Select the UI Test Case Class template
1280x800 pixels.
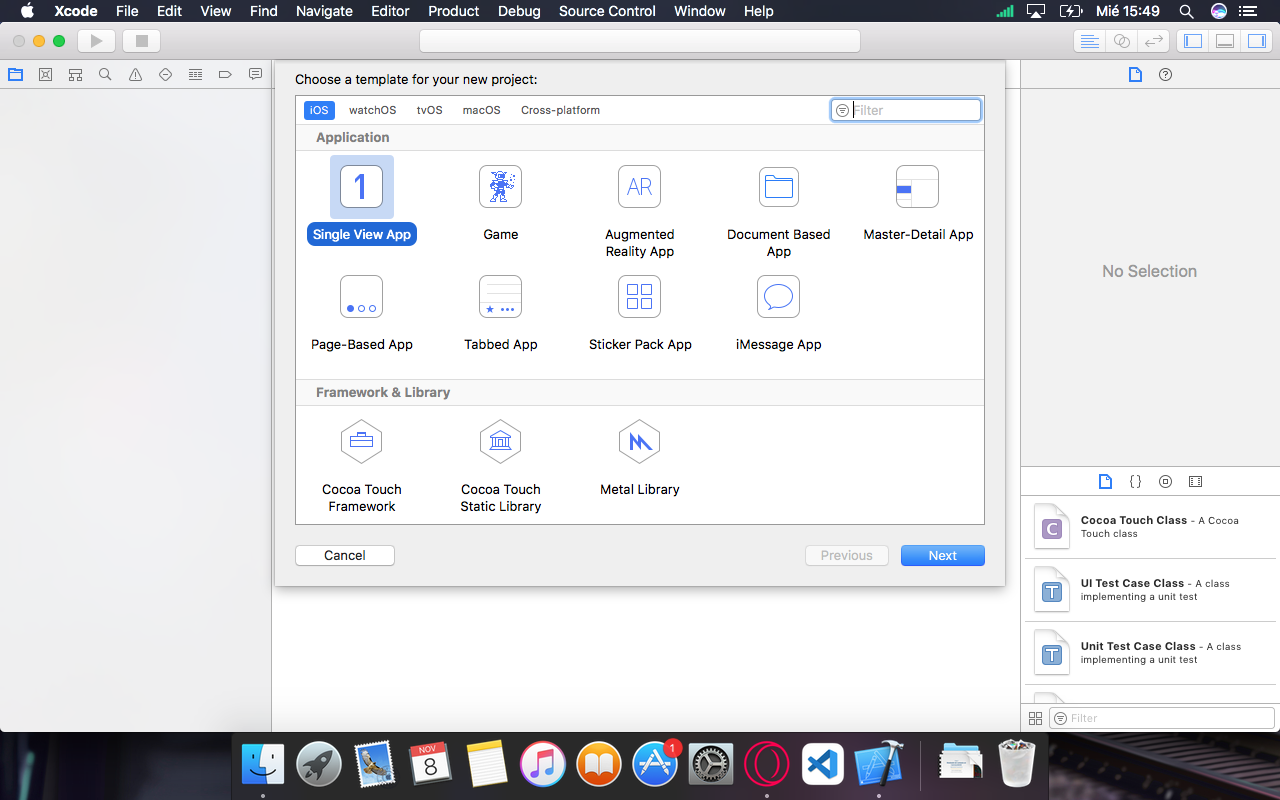(x=1149, y=590)
